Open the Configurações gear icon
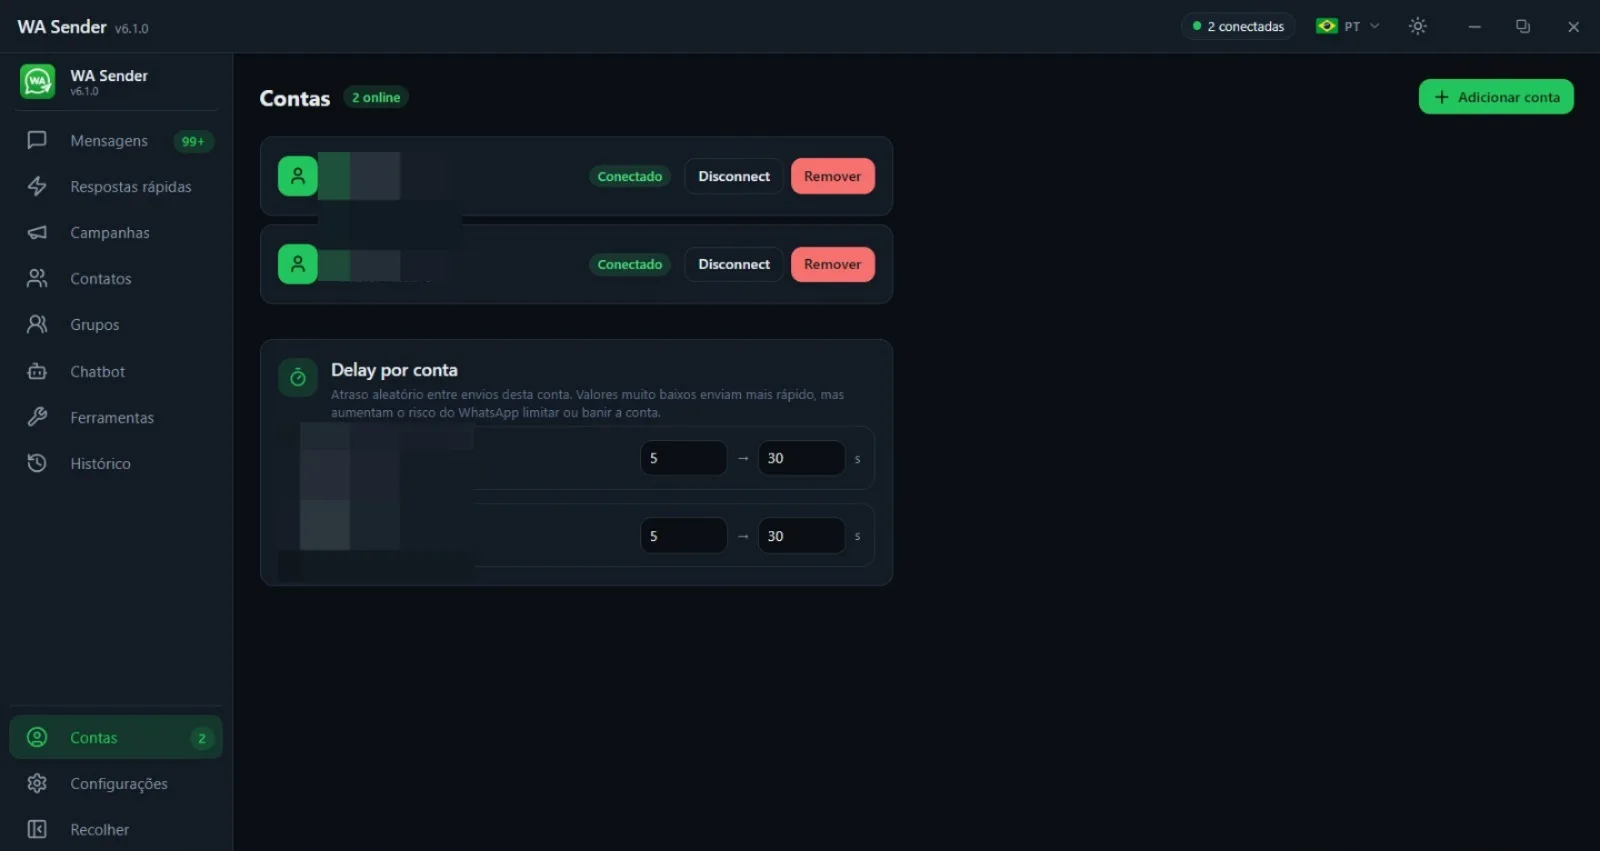 [37, 783]
